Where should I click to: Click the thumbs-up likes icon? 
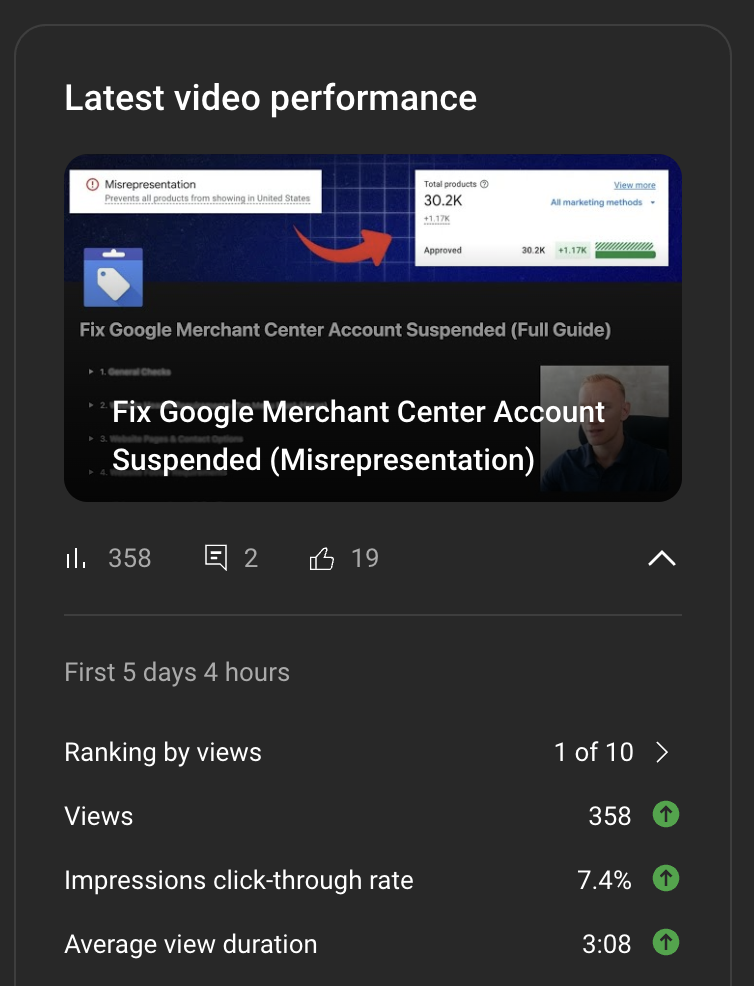click(322, 558)
